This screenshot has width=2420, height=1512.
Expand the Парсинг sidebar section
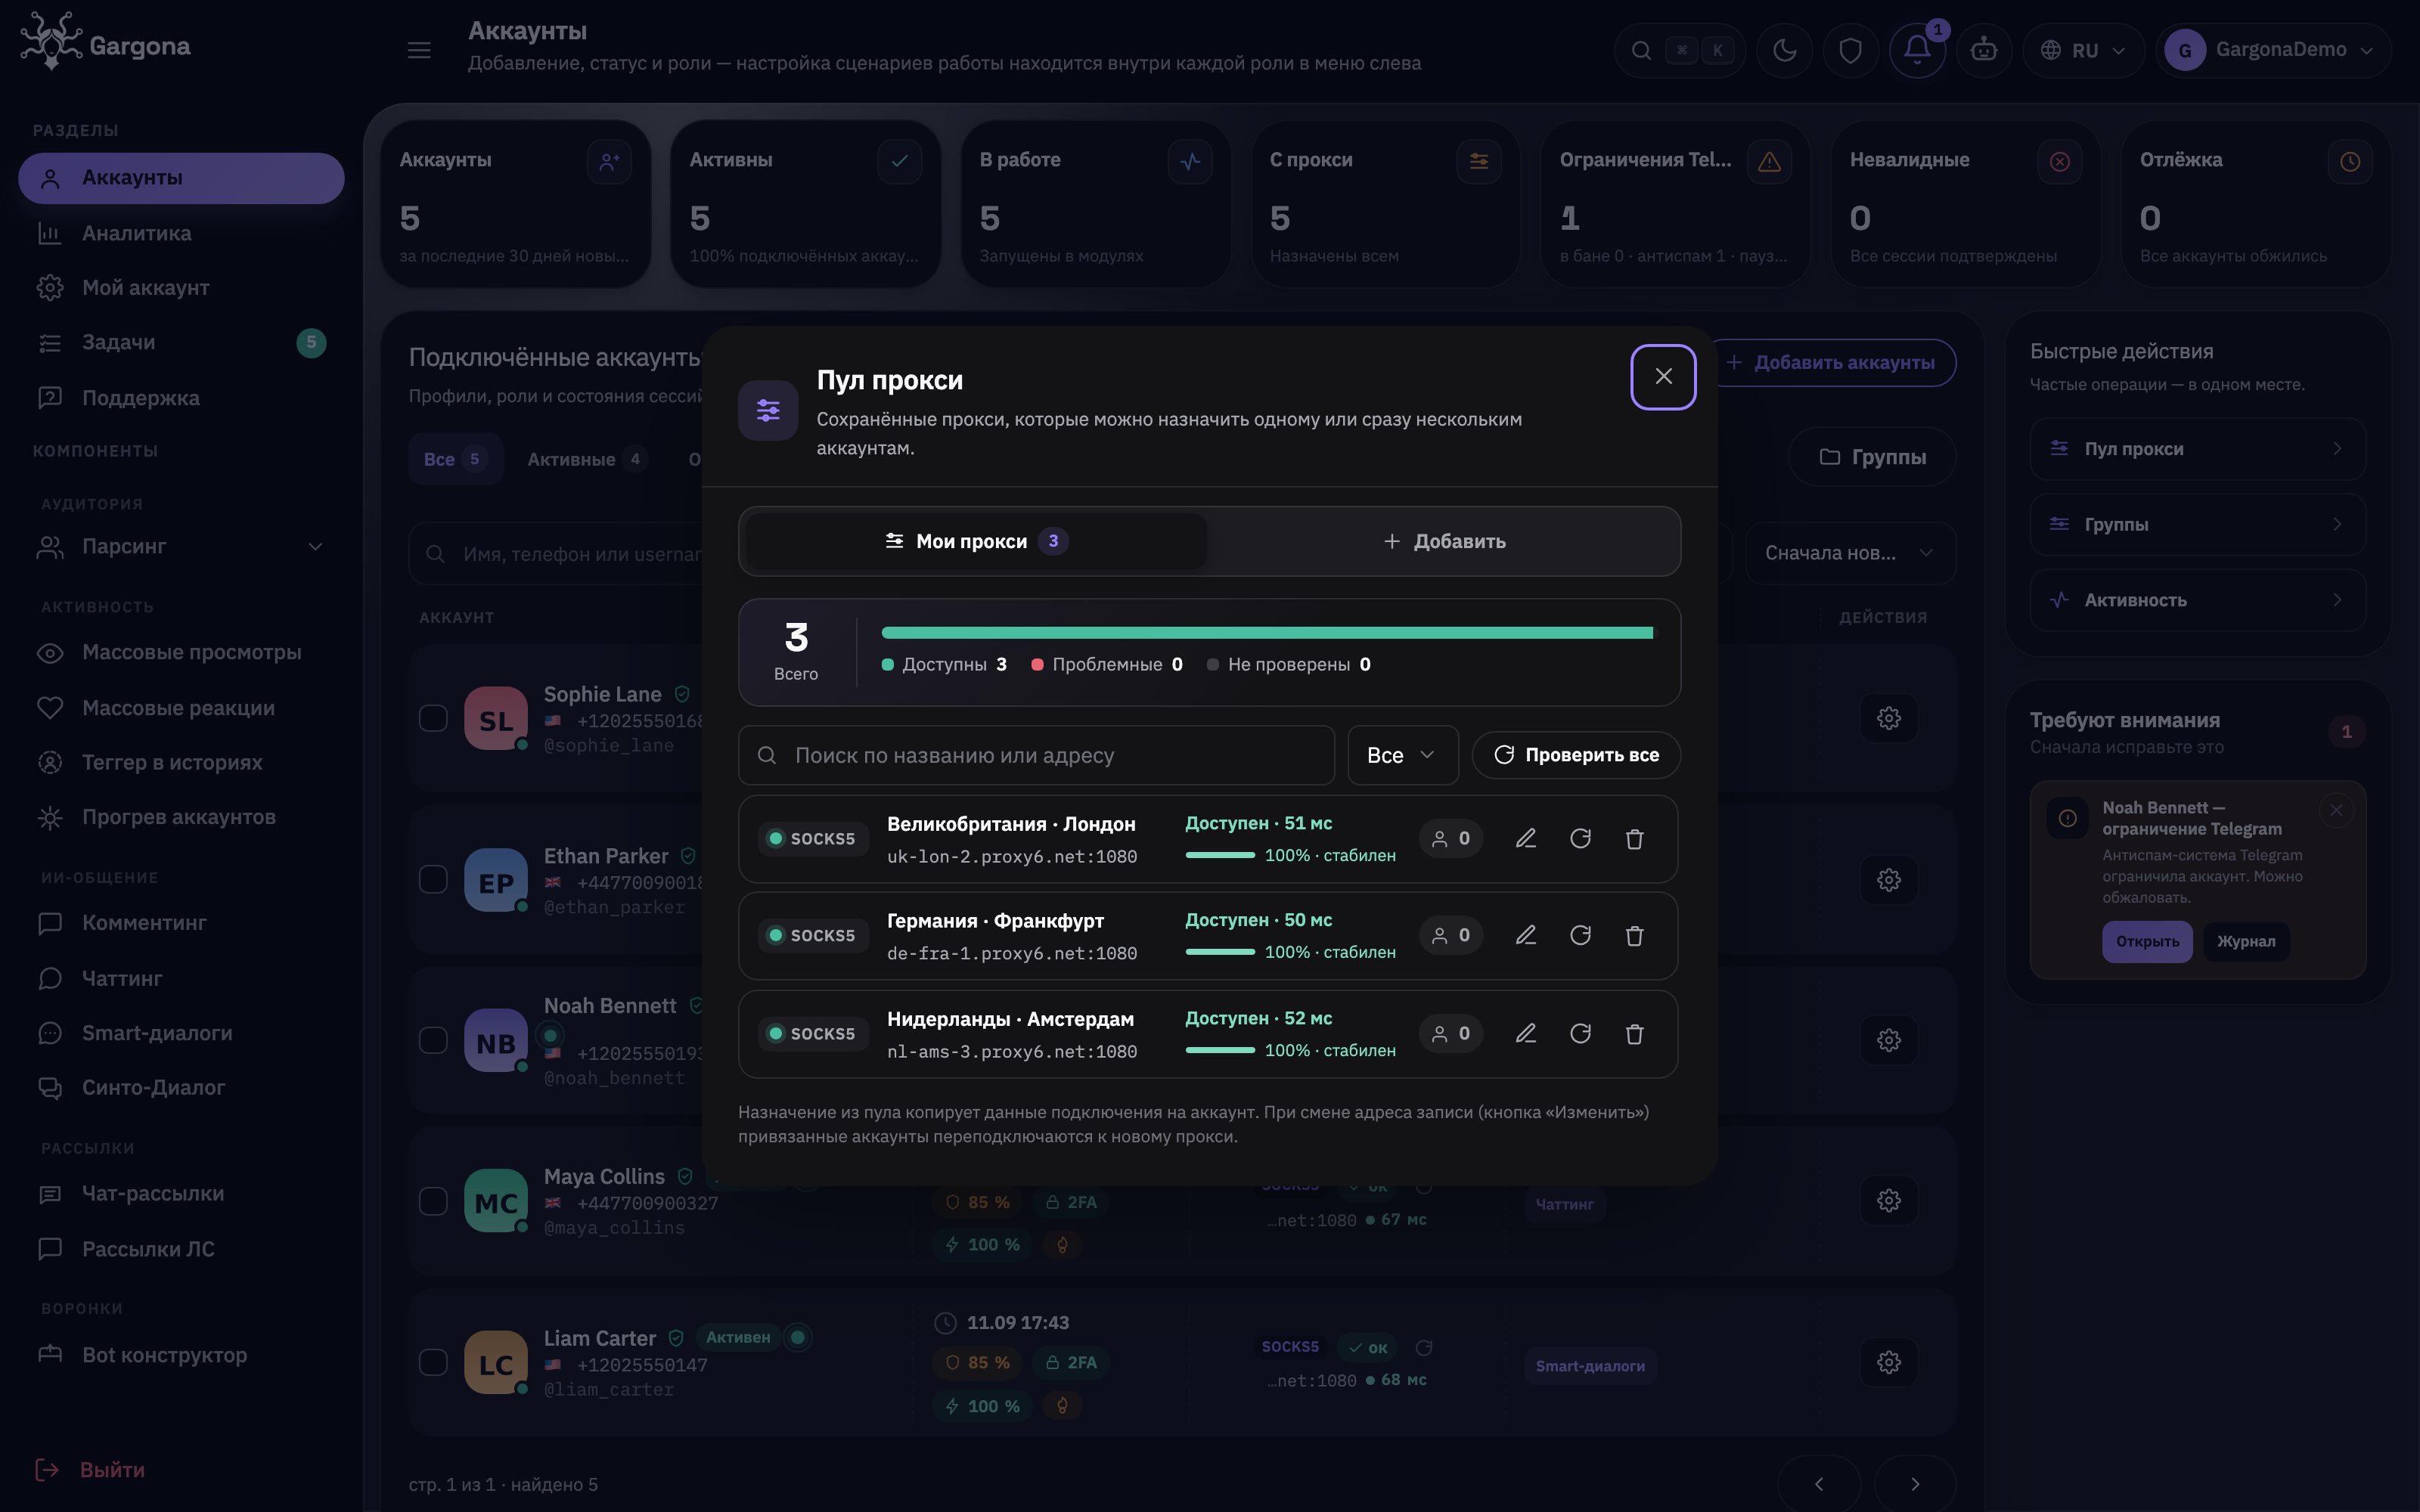click(x=181, y=546)
